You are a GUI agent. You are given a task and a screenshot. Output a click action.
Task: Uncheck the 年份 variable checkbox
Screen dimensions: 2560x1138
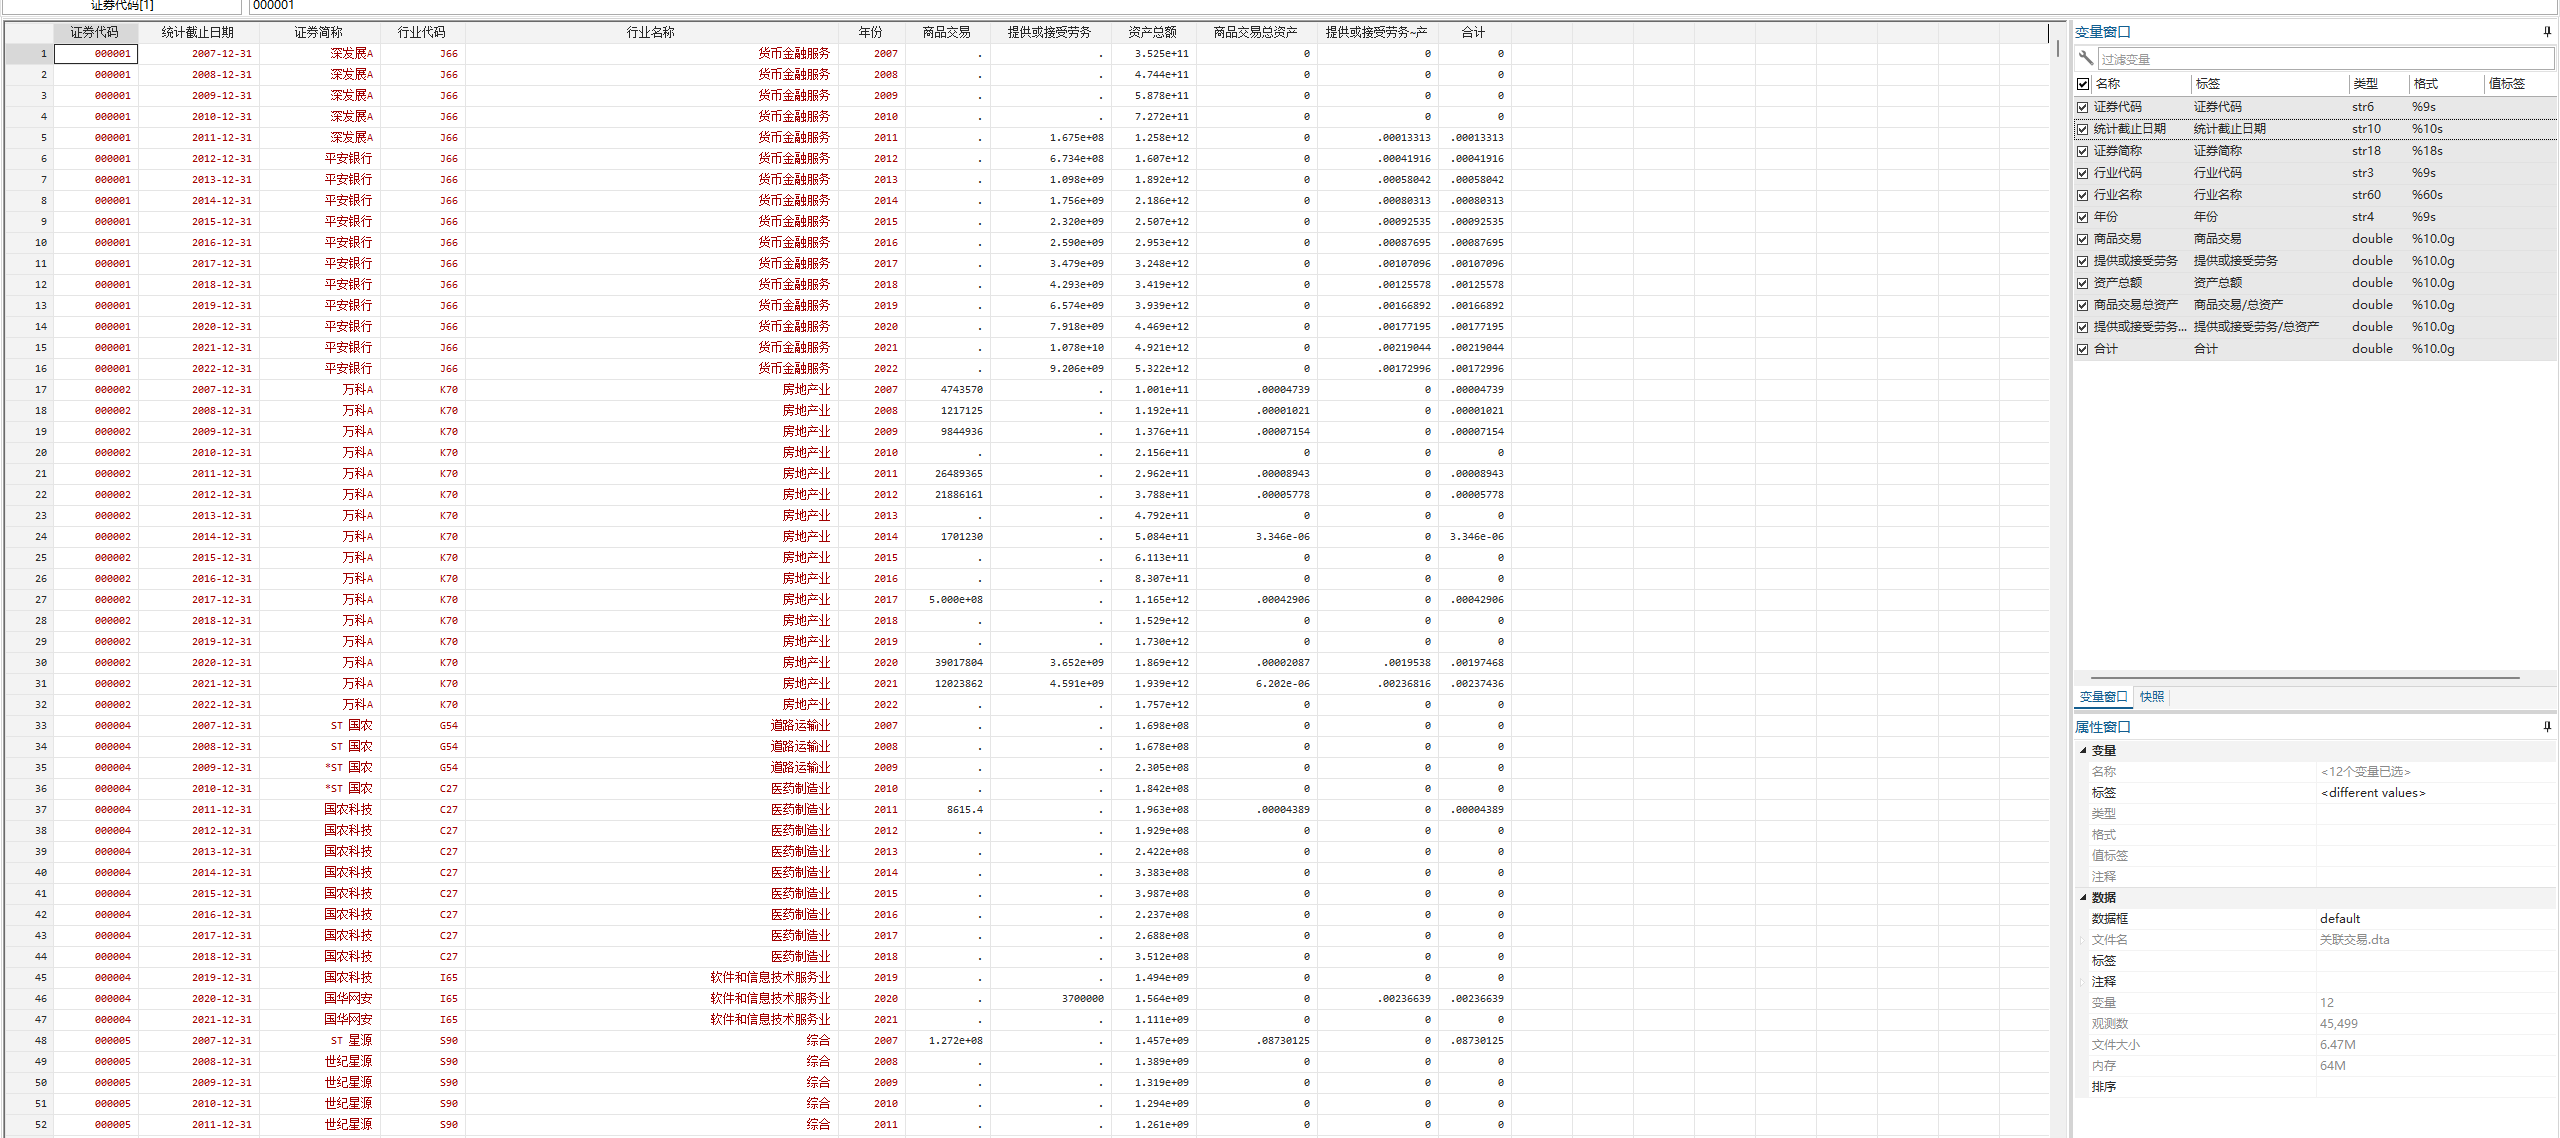(x=2083, y=217)
